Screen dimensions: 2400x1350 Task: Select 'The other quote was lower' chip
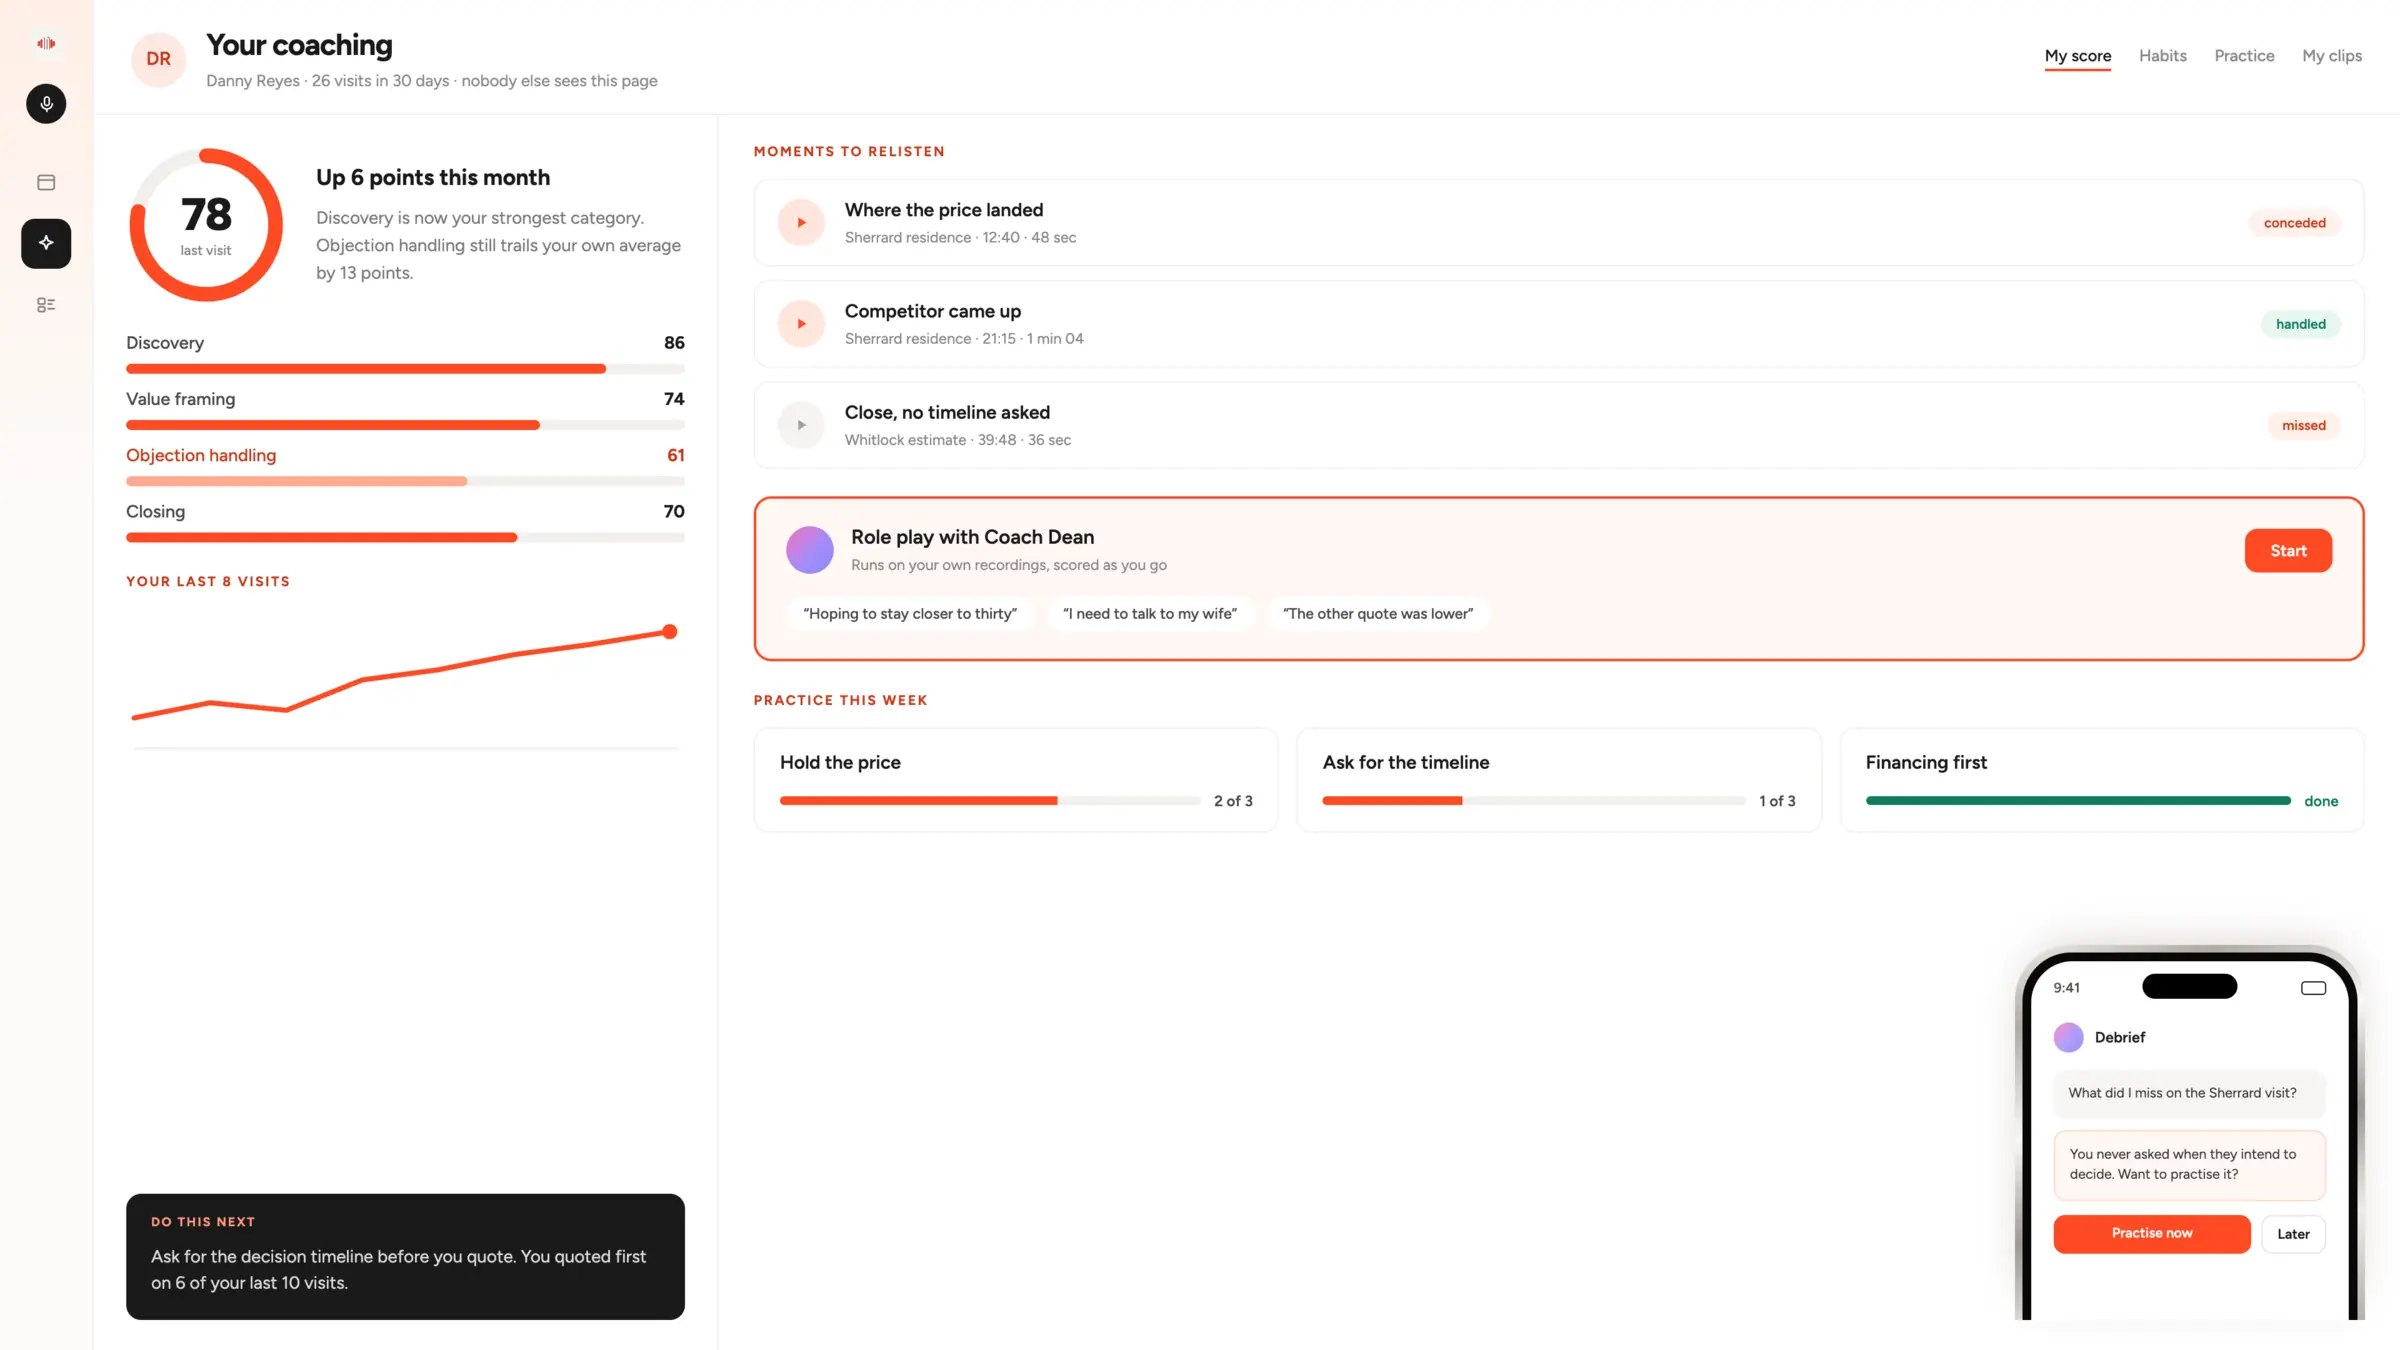[1378, 614]
